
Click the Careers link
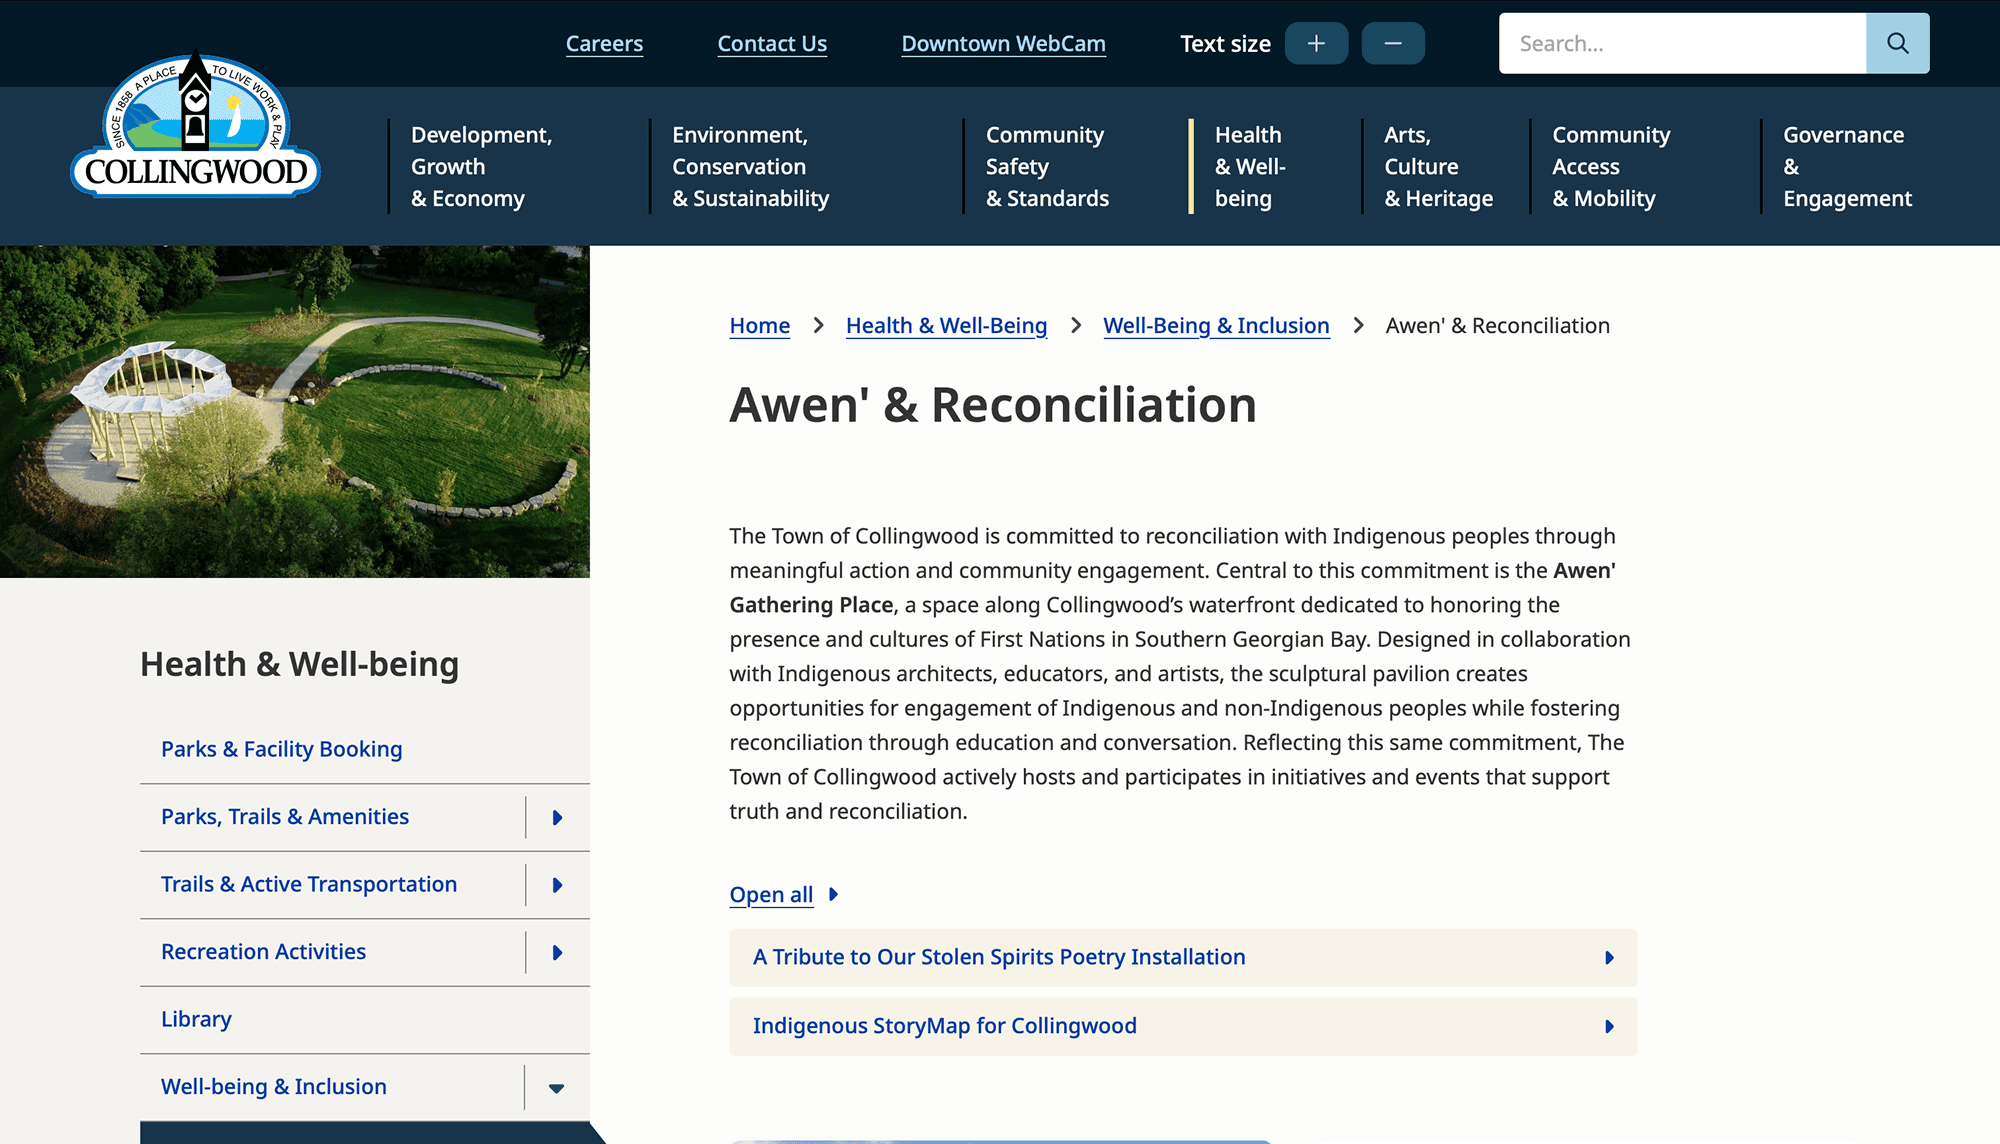(x=604, y=44)
